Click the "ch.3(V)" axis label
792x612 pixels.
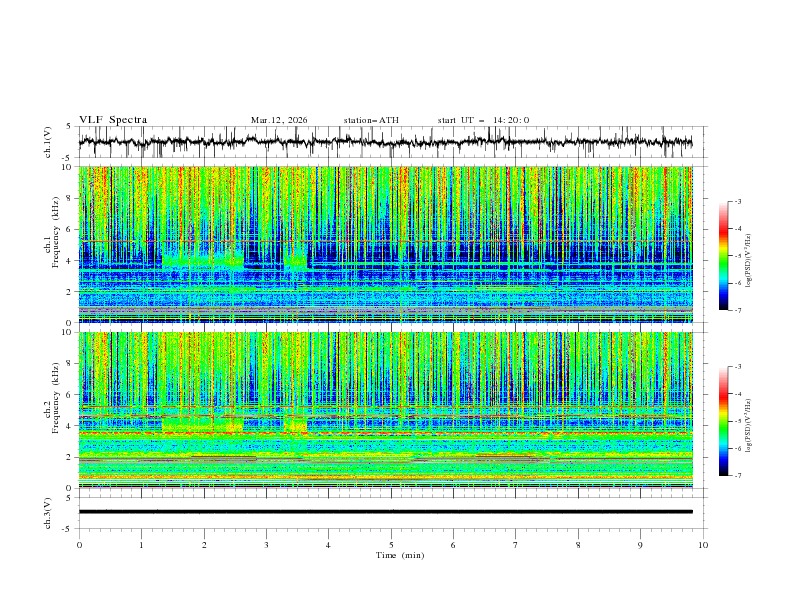pyautogui.click(x=47, y=513)
